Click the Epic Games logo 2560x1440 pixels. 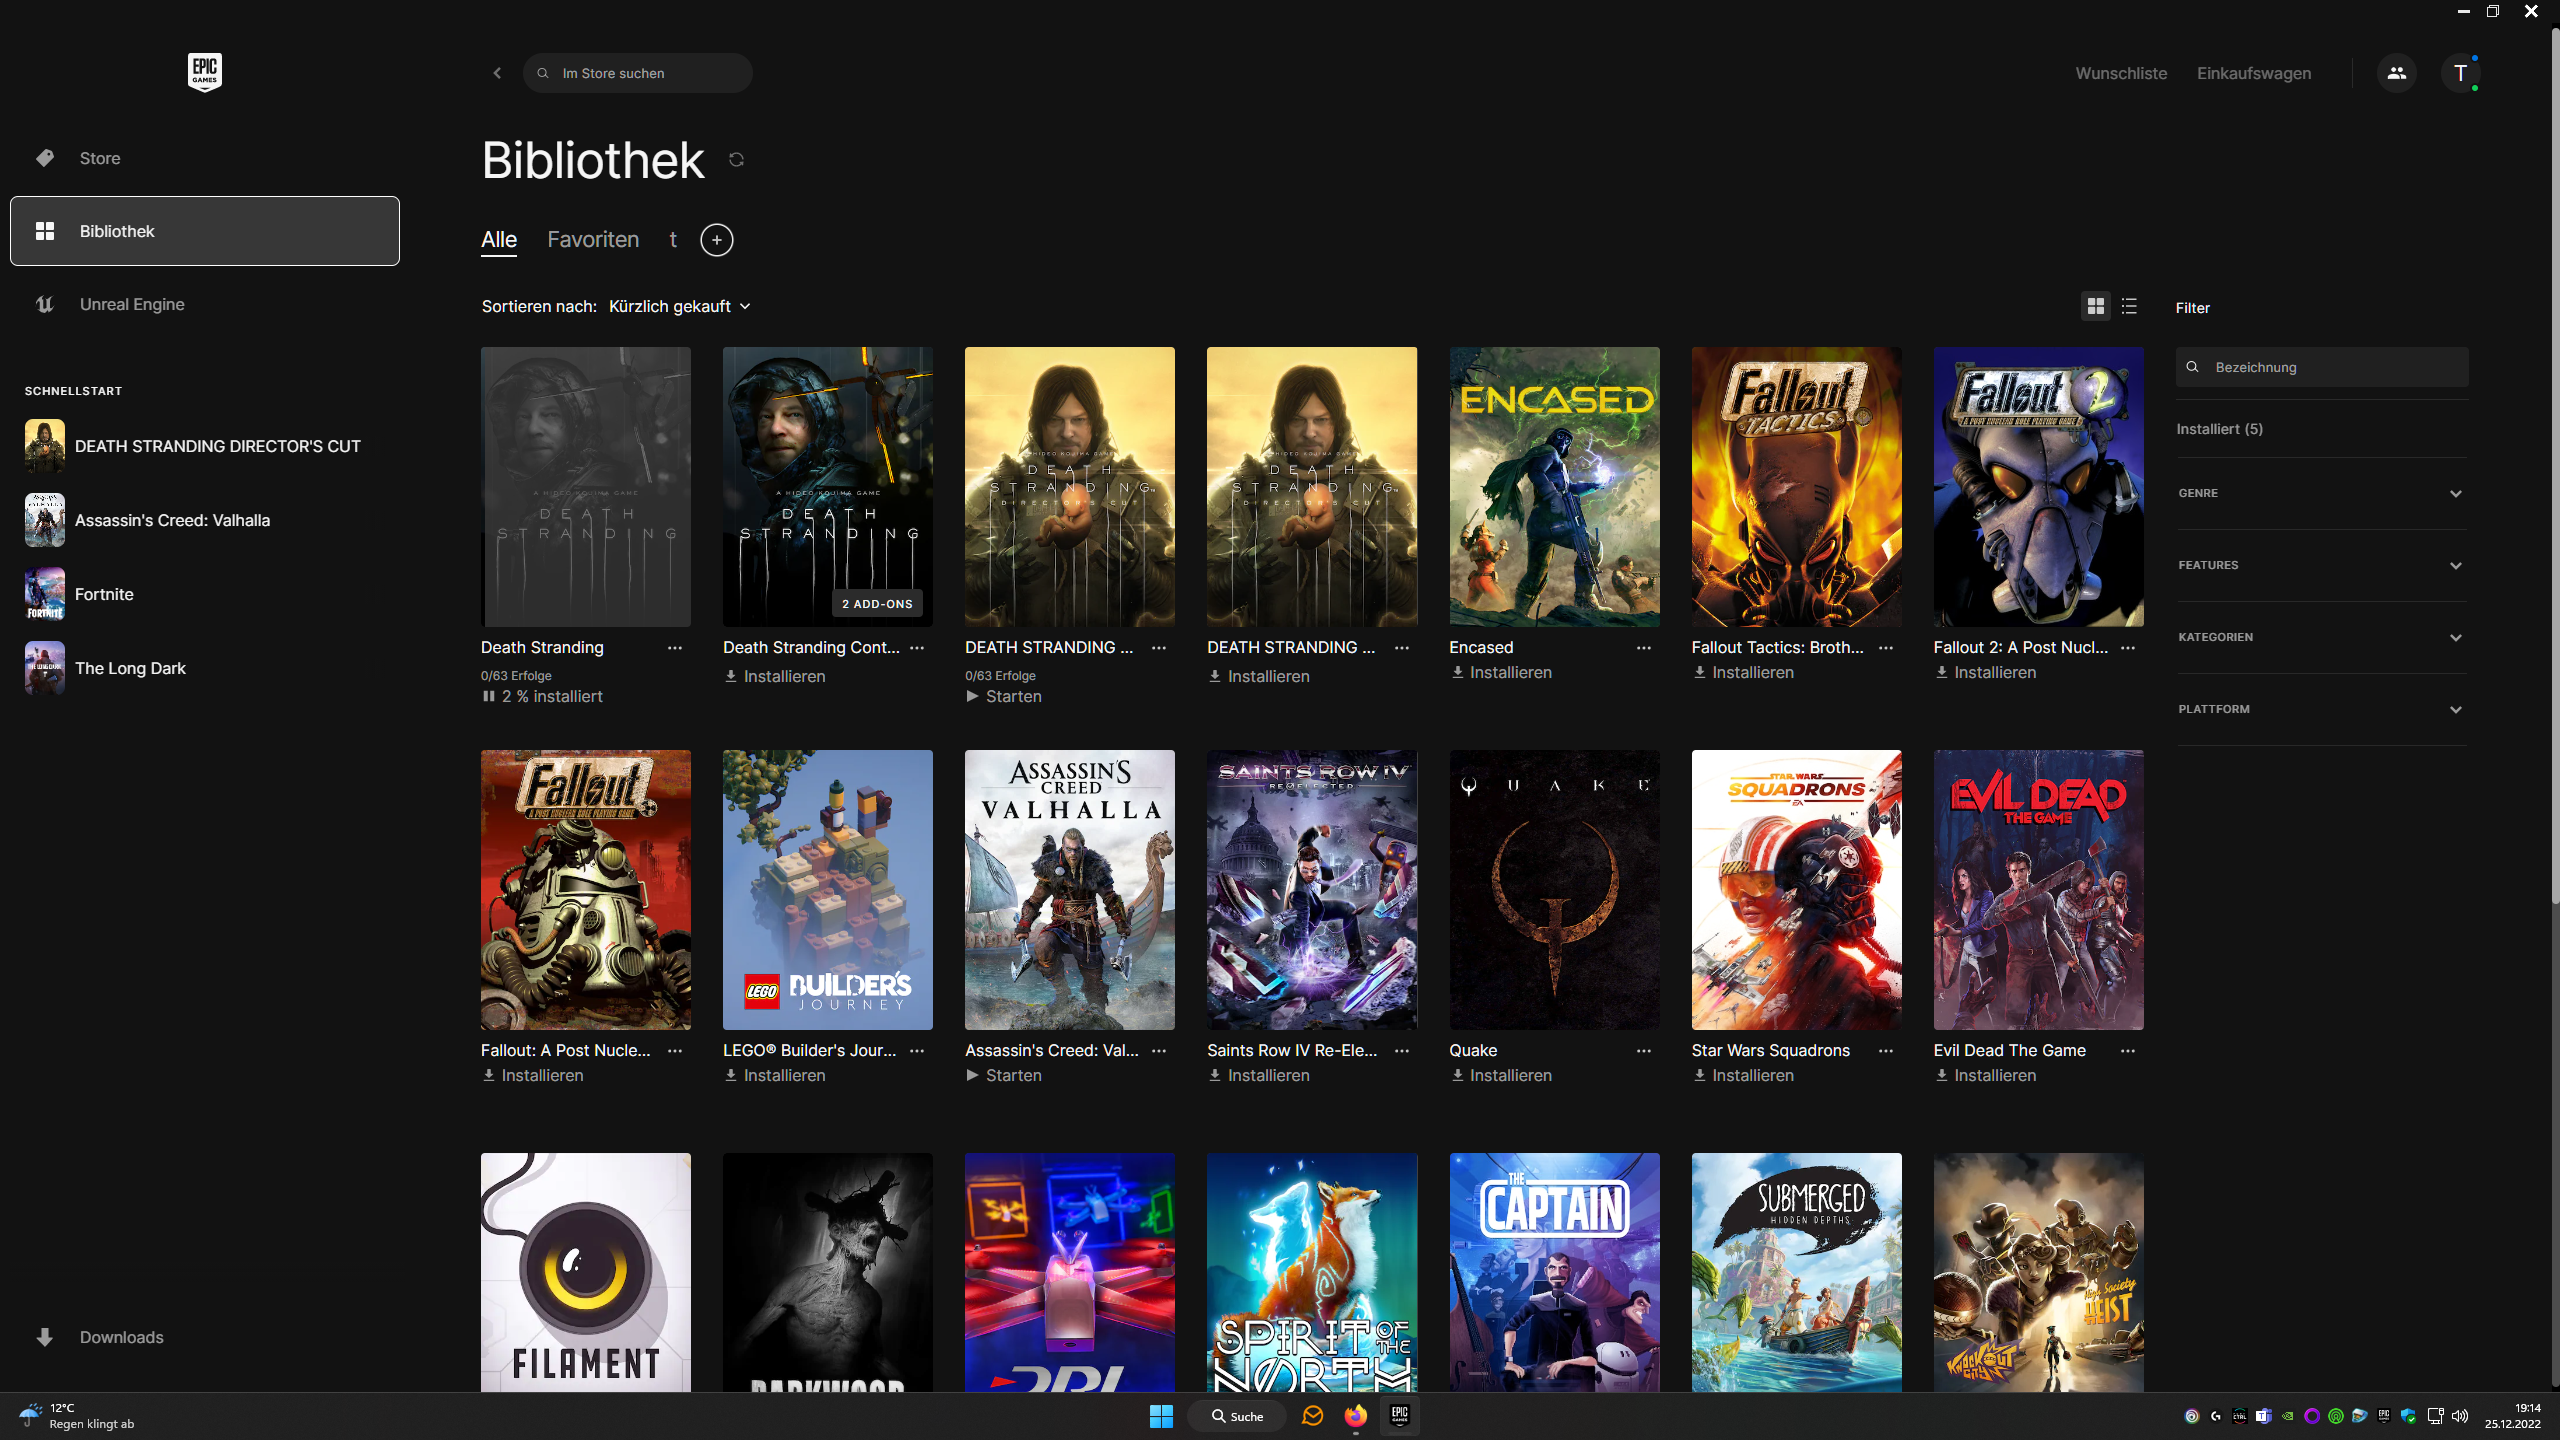(204, 72)
